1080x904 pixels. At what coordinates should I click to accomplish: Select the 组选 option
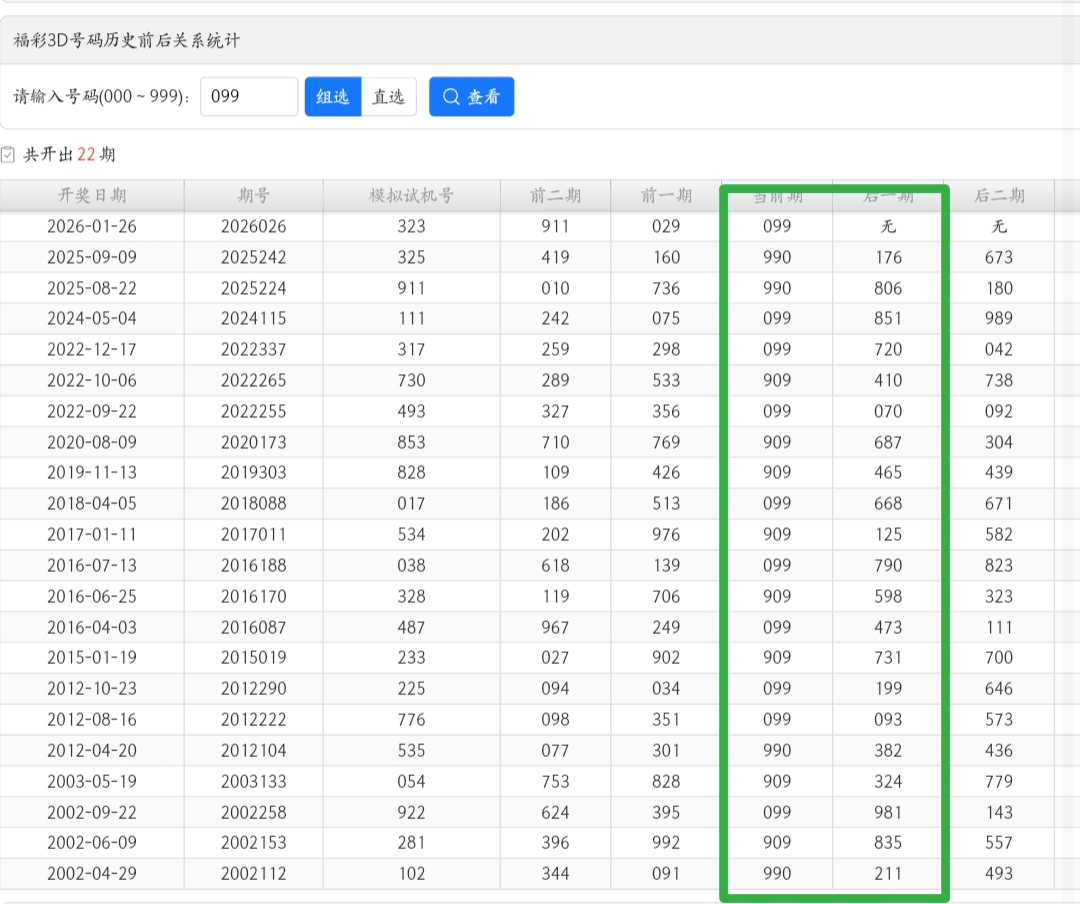[x=332, y=97]
